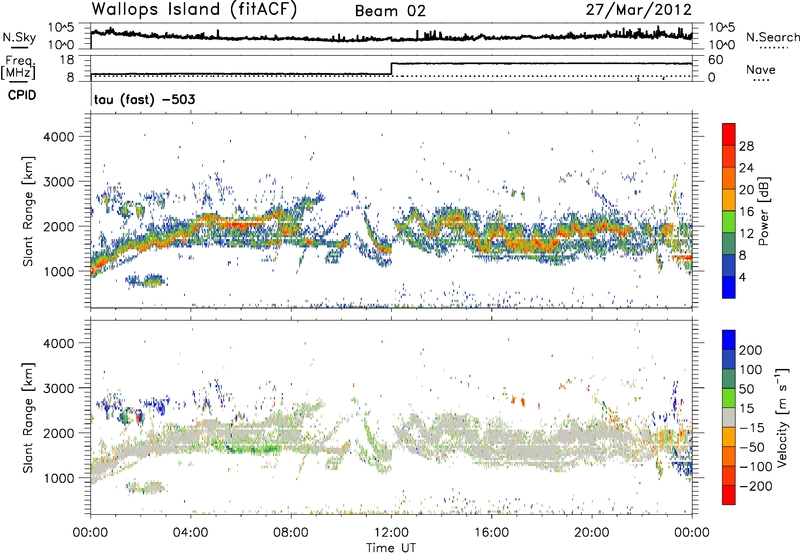
Task: Select the "4000" tick of power panel
Action: tap(58, 137)
